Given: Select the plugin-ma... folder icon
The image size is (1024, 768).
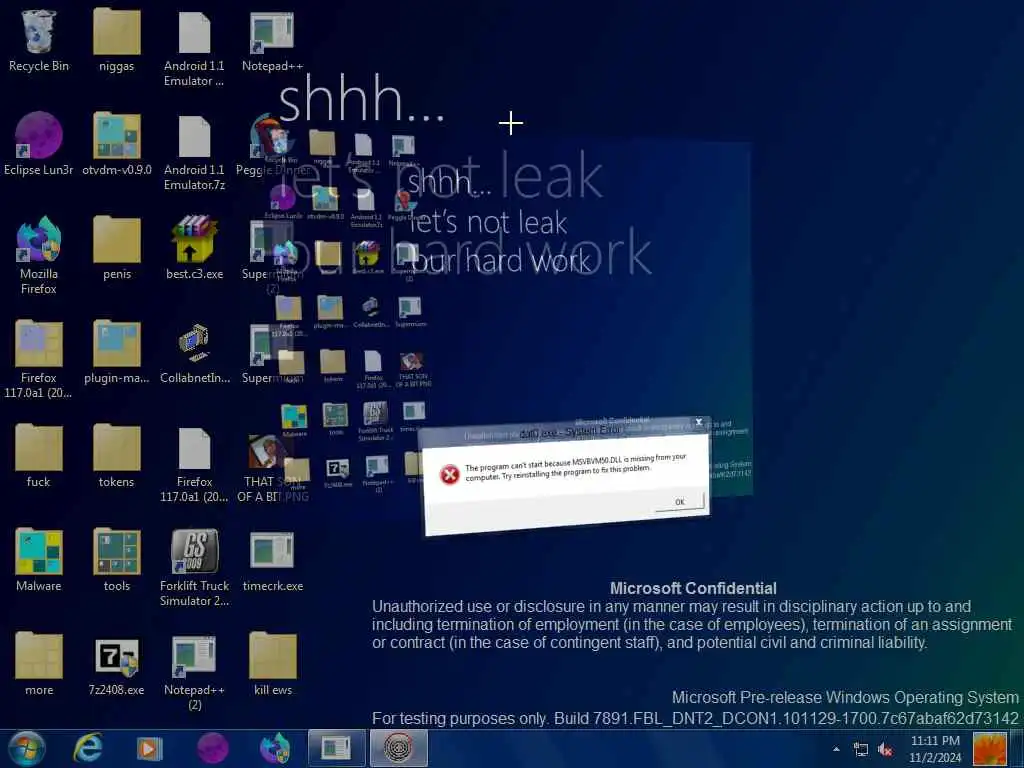Looking at the screenshot, I should [116, 351].
